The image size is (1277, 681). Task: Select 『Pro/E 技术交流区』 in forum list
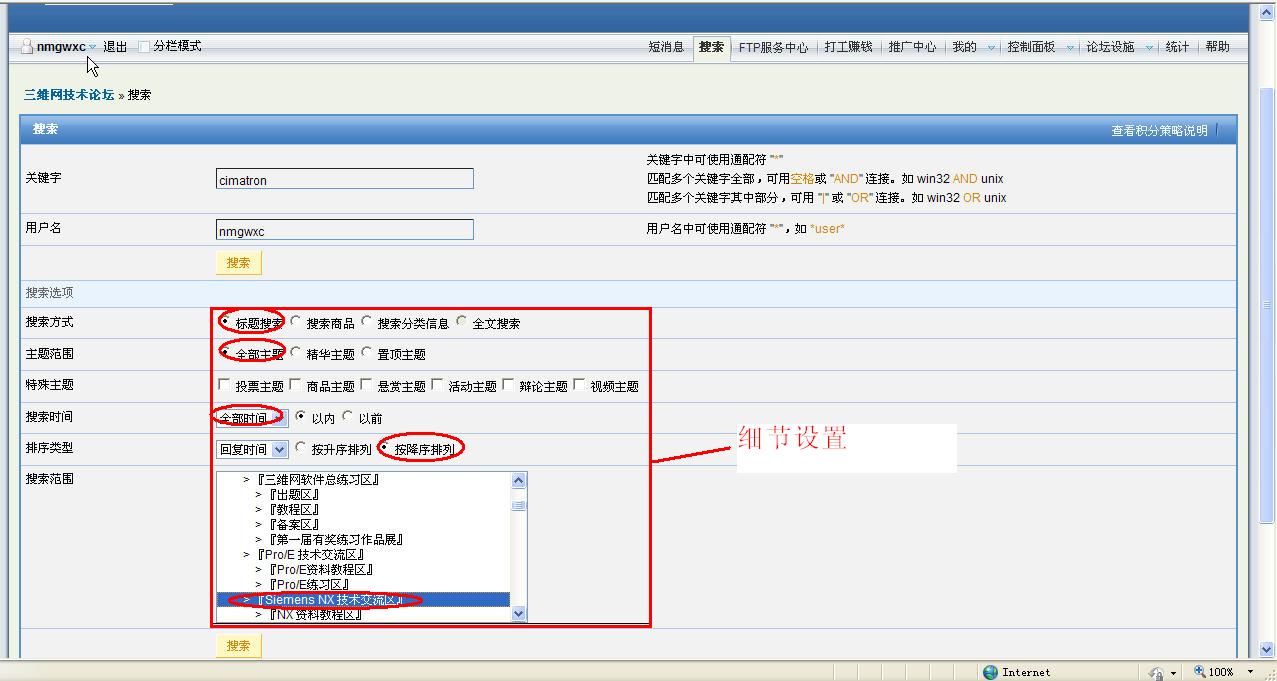coord(310,555)
